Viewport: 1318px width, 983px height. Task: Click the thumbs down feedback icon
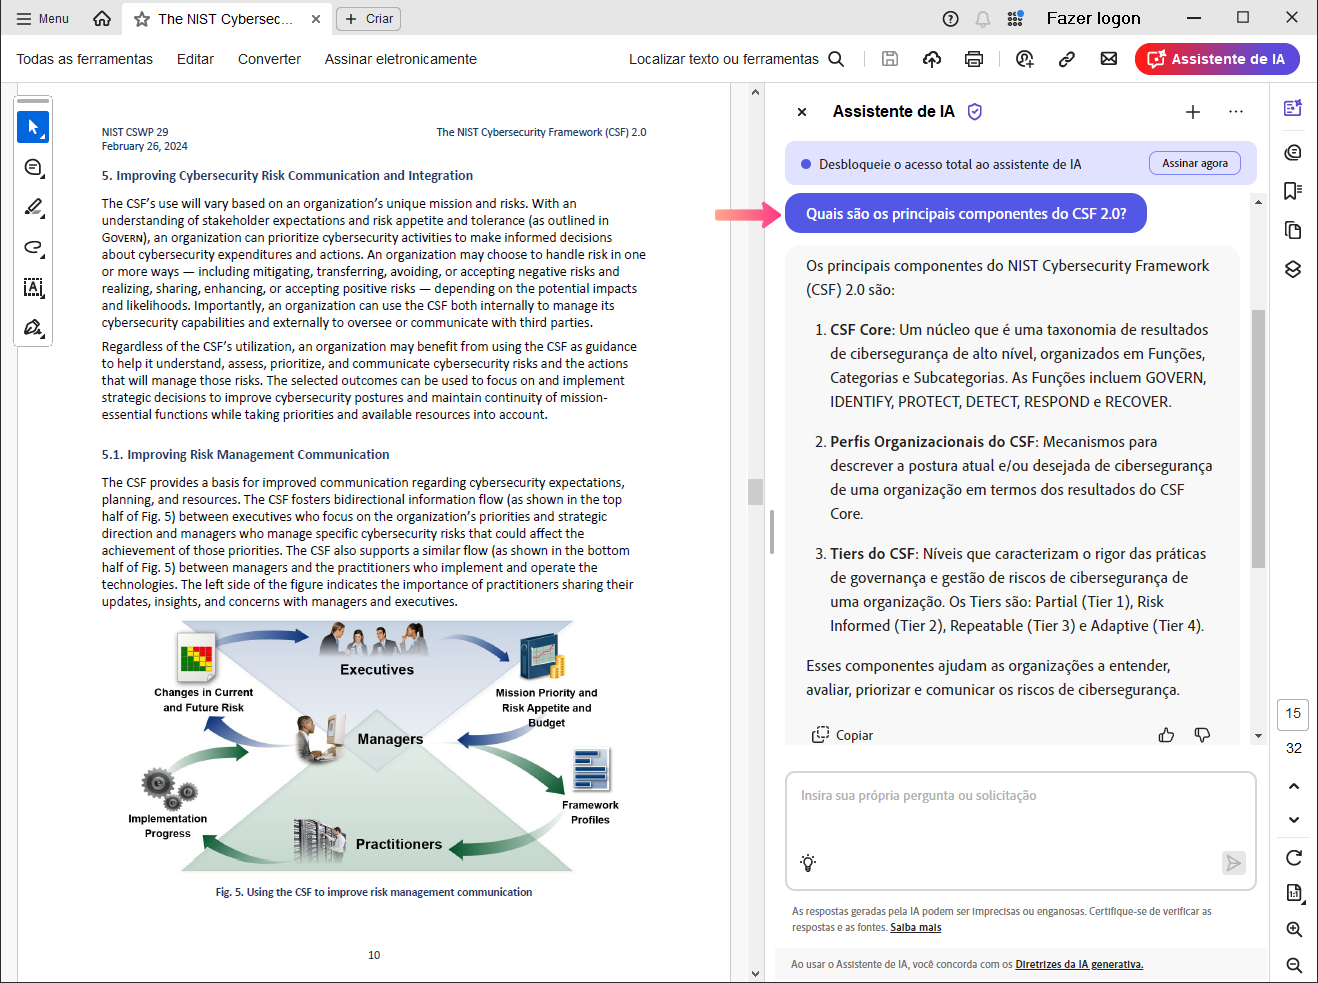(1202, 735)
